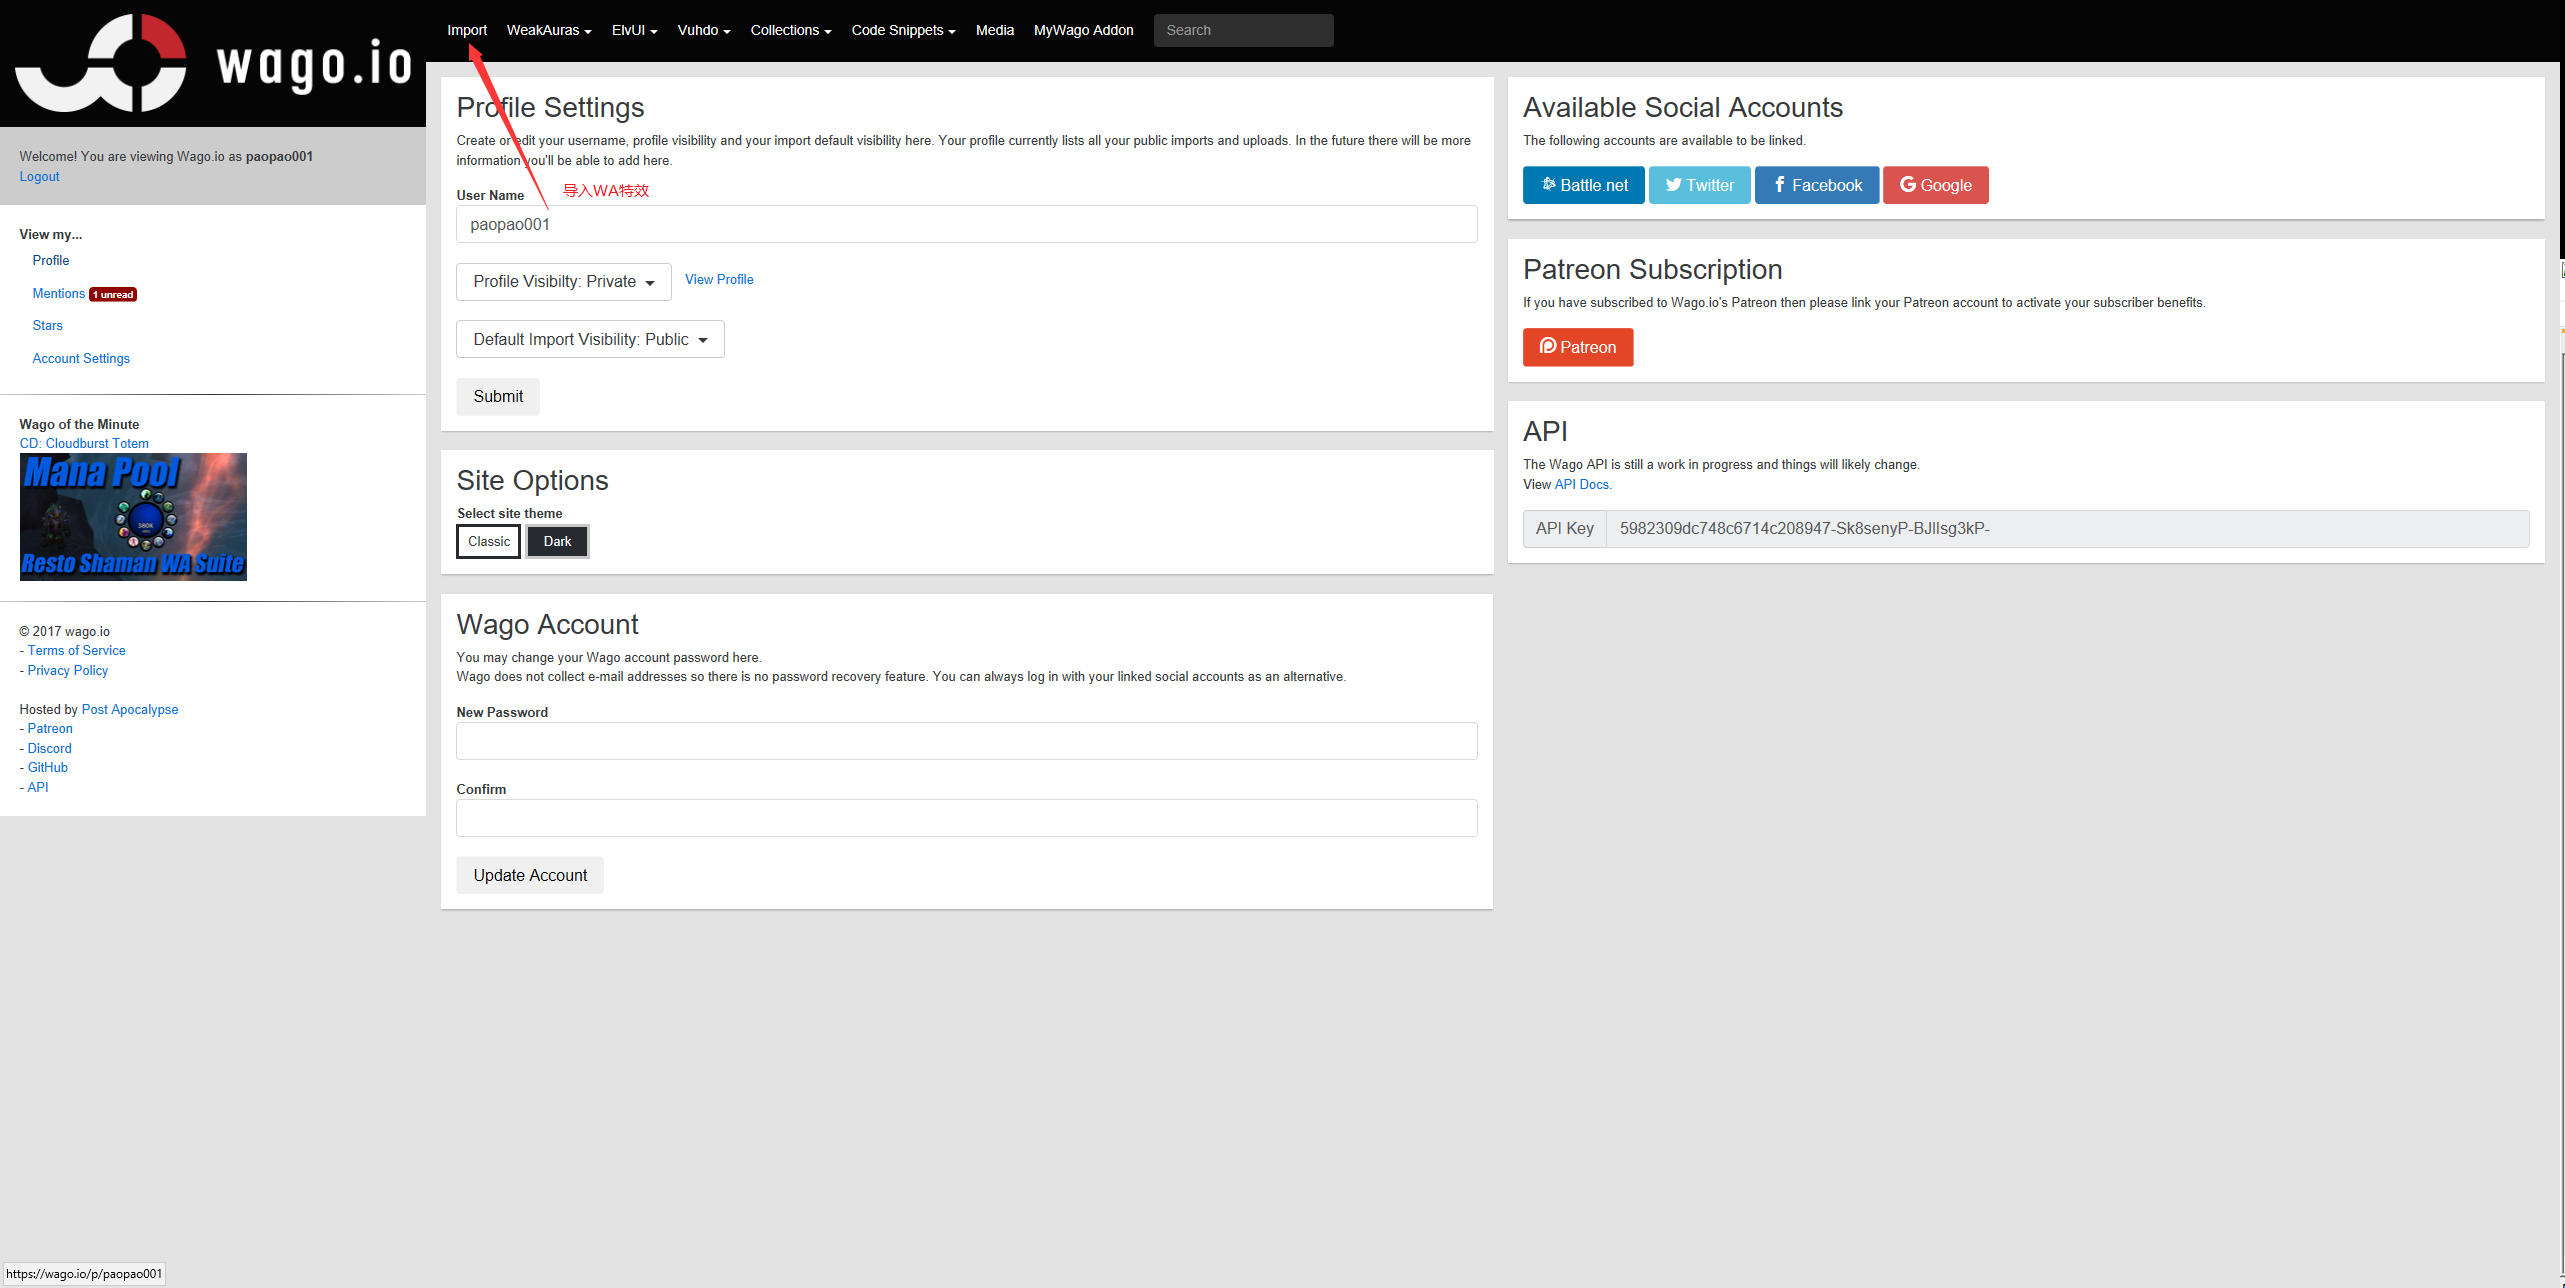Click the Update Account button
2565x1288 pixels.
coord(530,875)
